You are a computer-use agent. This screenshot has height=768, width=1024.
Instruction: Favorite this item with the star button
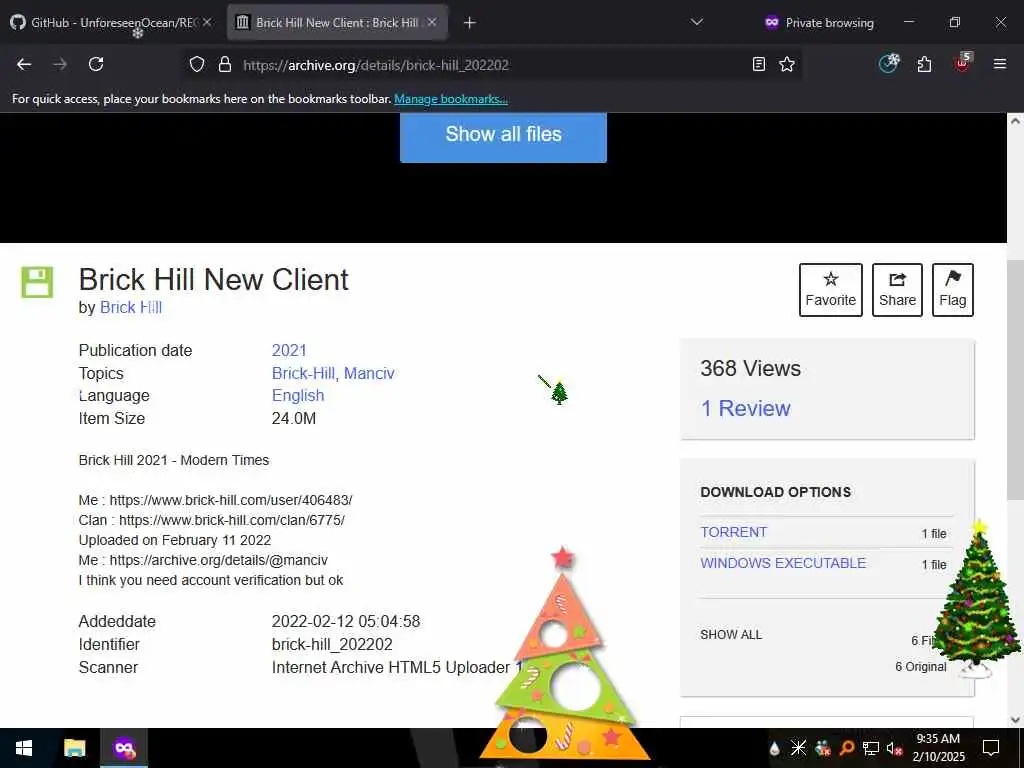coord(831,290)
